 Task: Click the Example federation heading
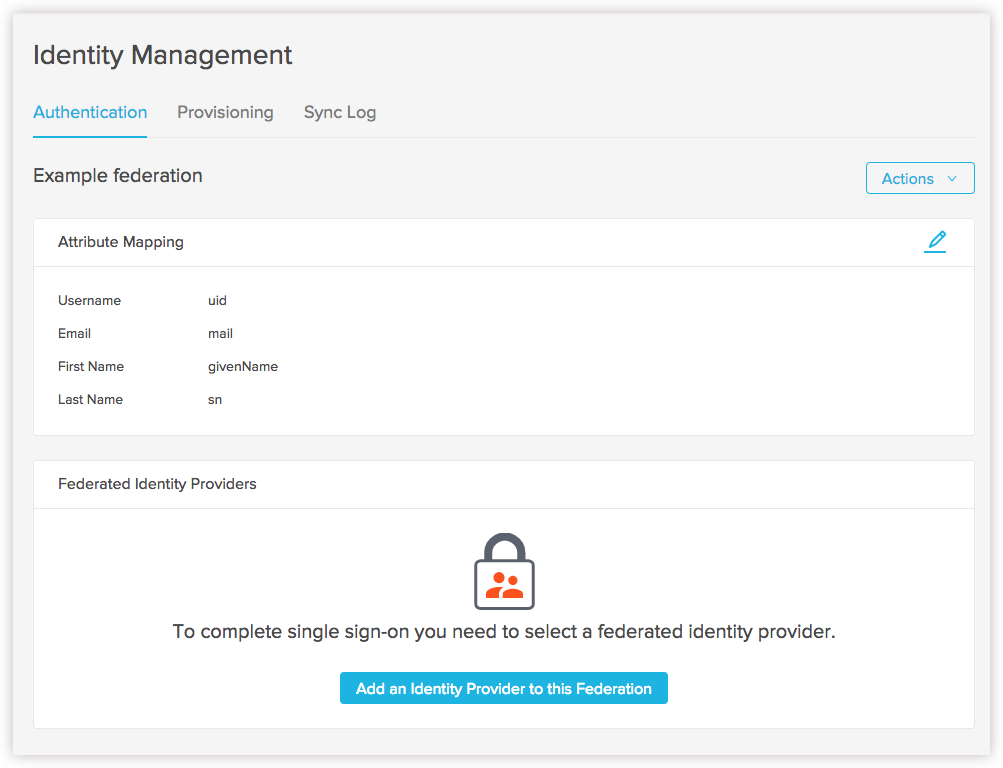click(117, 175)
